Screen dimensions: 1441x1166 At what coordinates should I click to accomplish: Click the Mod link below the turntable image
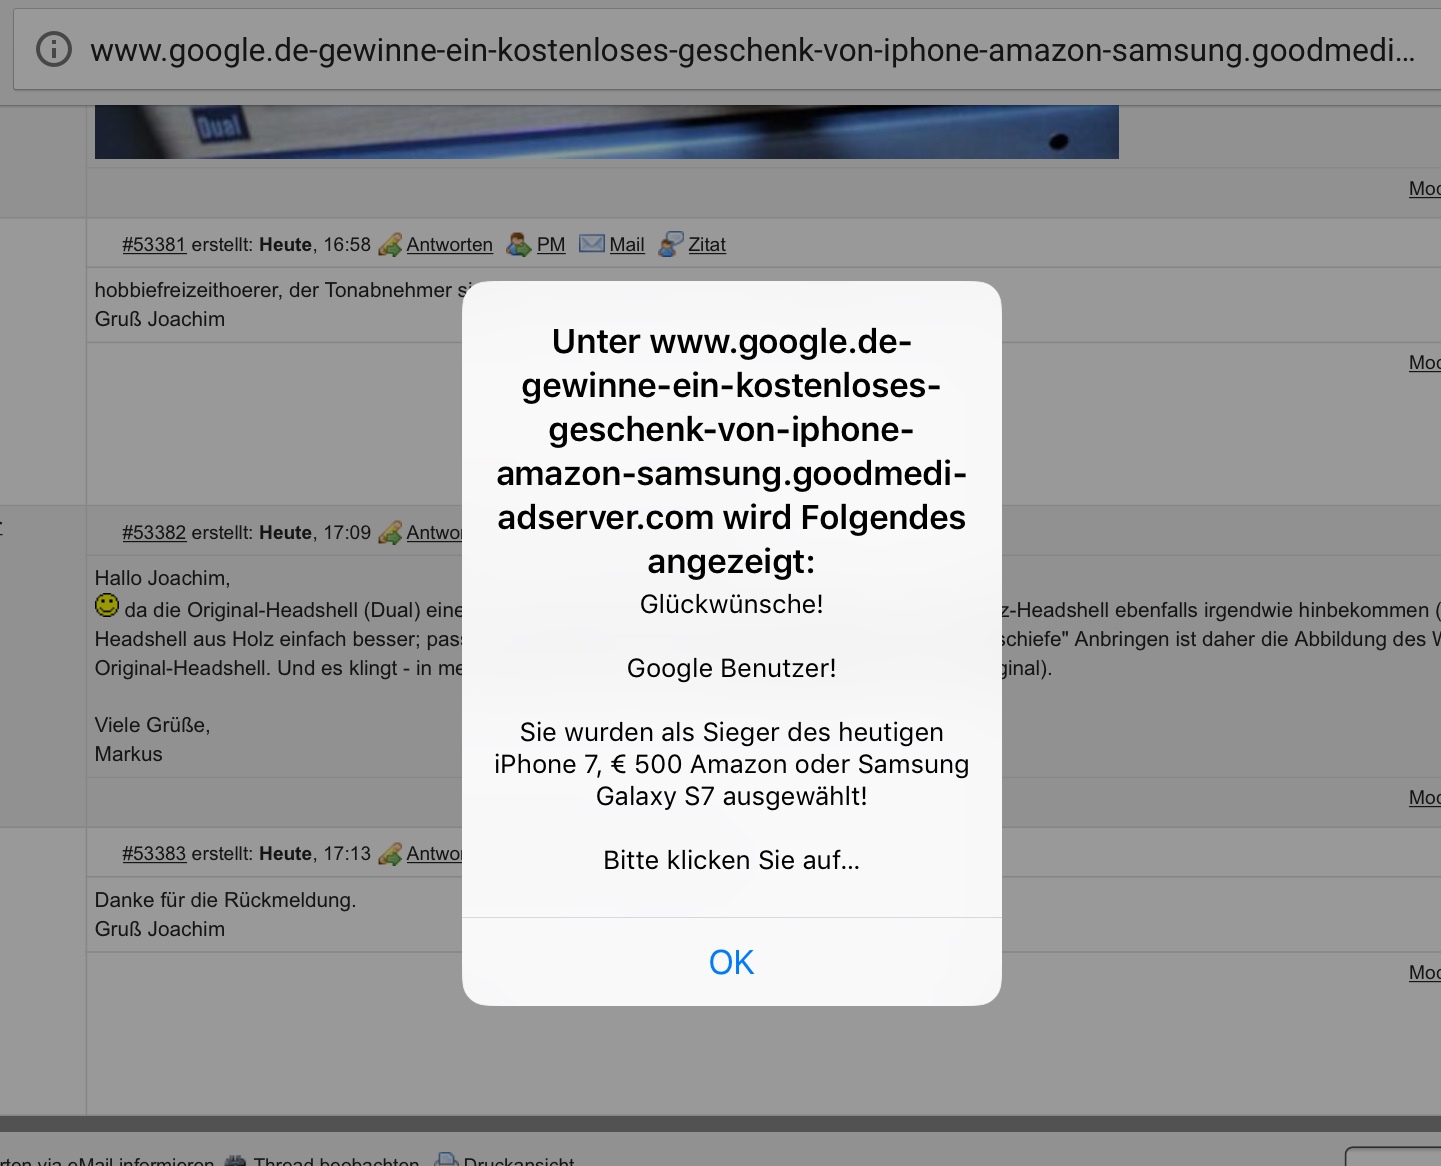point(1424,188)
